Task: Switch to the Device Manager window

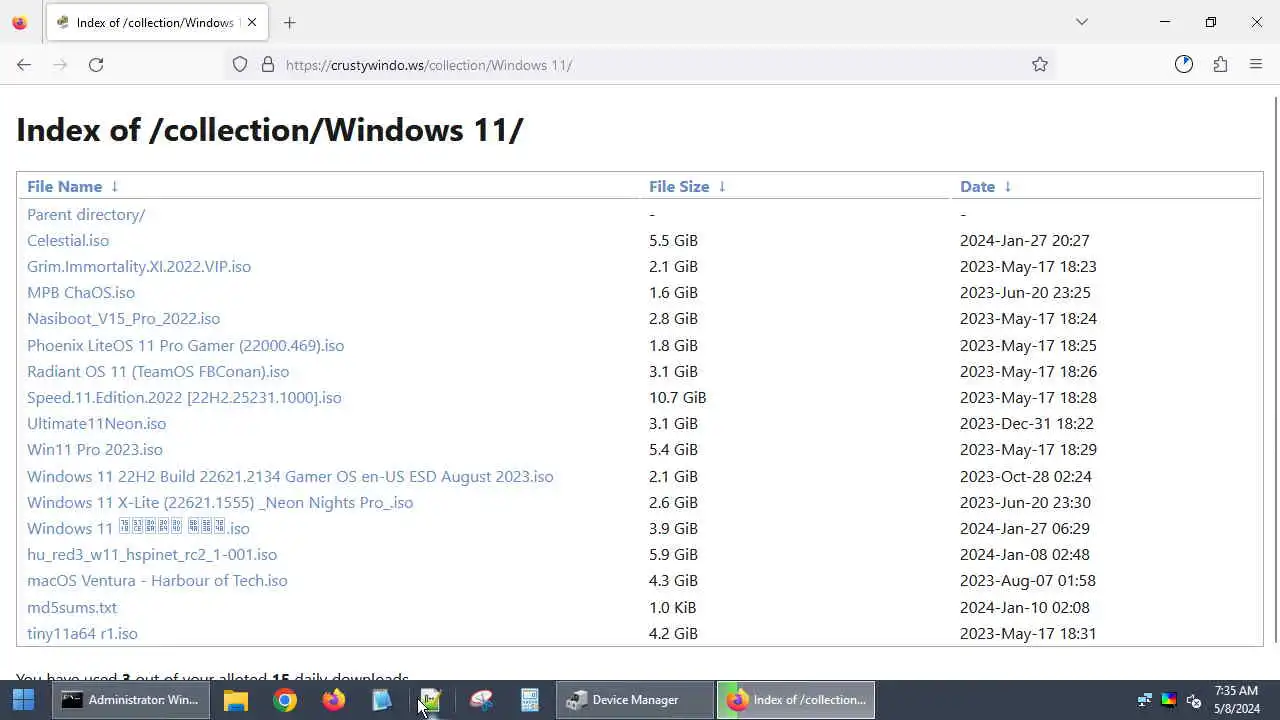Action: 636,700
